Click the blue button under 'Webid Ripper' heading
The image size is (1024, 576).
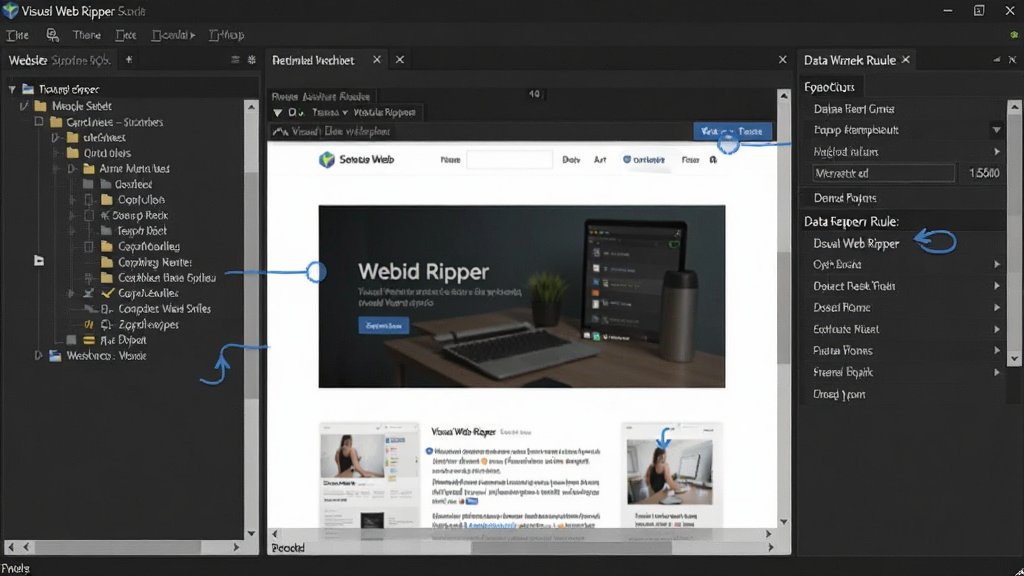point(383,325)
